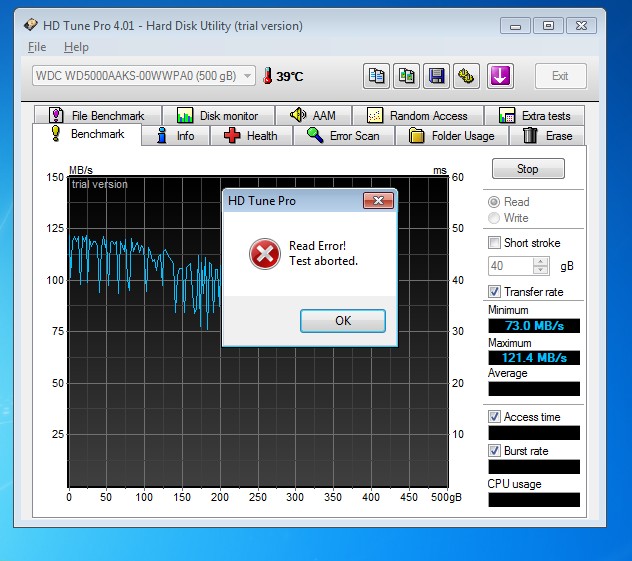
Task: Click the copy info to clipboard icon
Action: coord(376,76)
